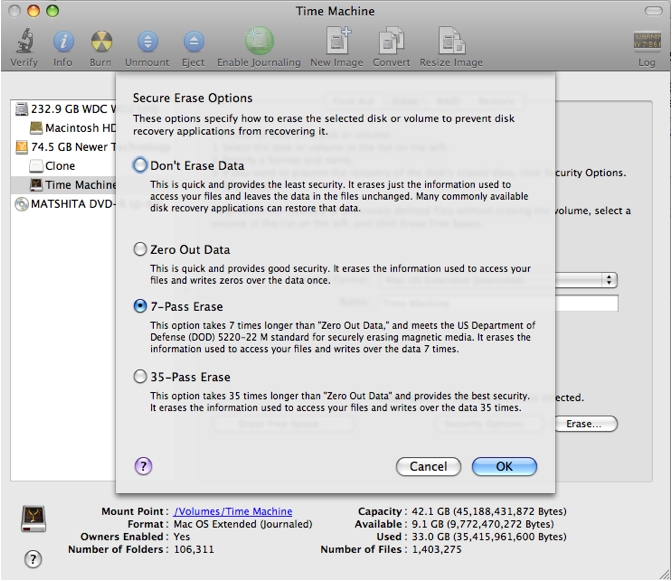Click the Available value 9.1 GB
This screenshot has width=672, height=581.
(483, 524)
